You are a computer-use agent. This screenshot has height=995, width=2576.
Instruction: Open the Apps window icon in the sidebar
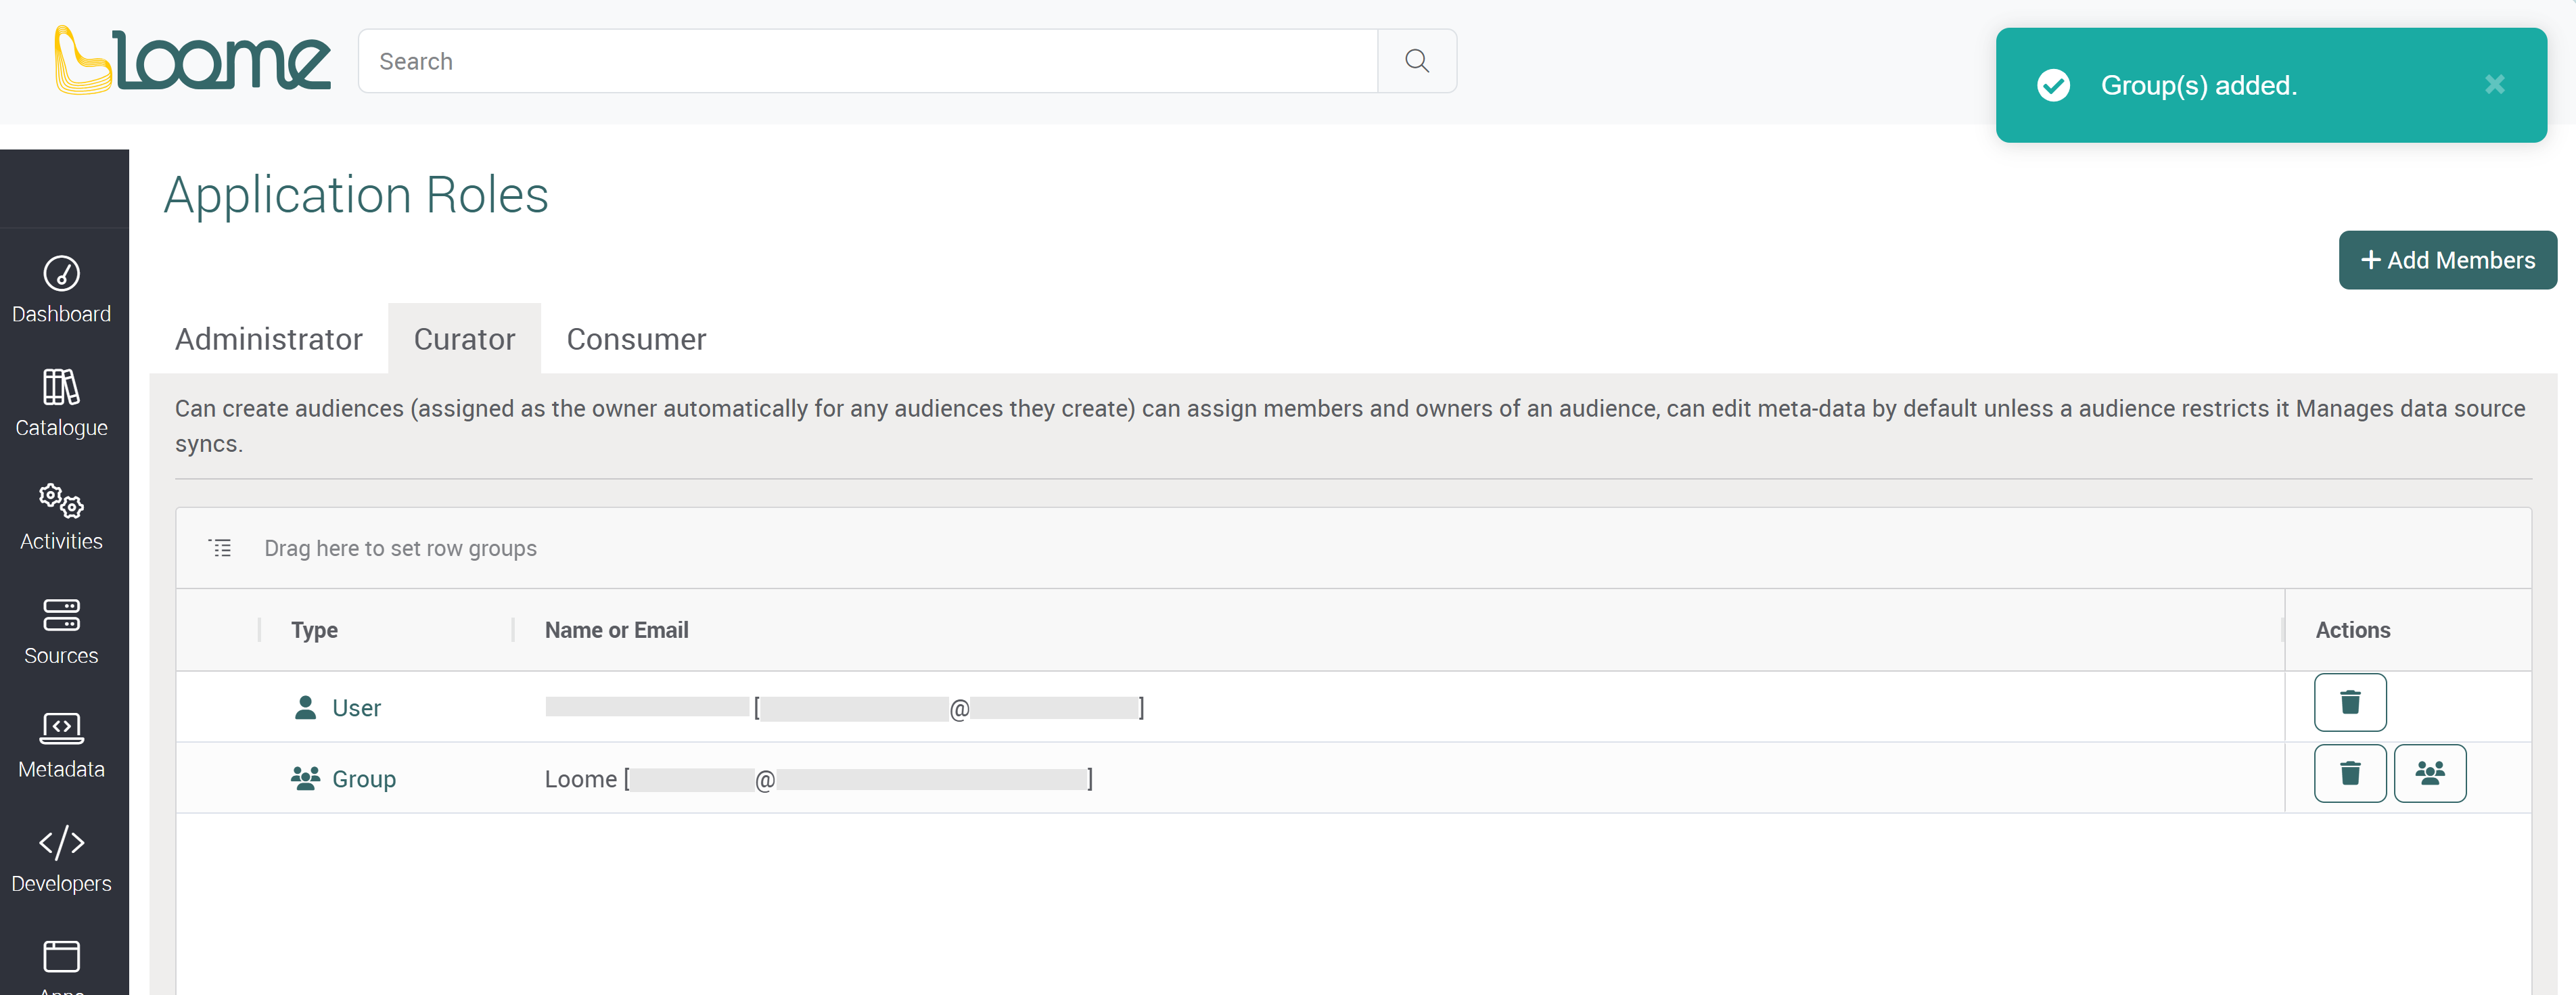[x=61, y=957]
